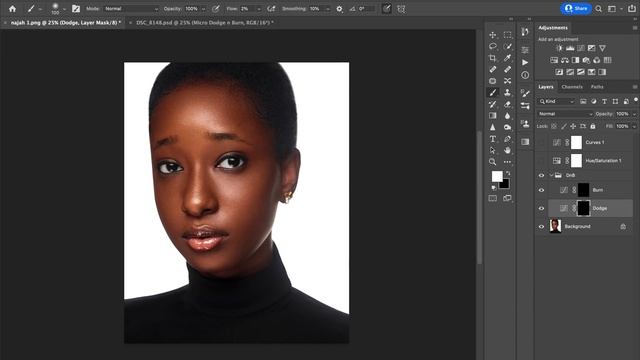Select the Path Selection tool
The width and height of the screenshot is (640, 360).
pyautogui.click(x=493, y=151)
